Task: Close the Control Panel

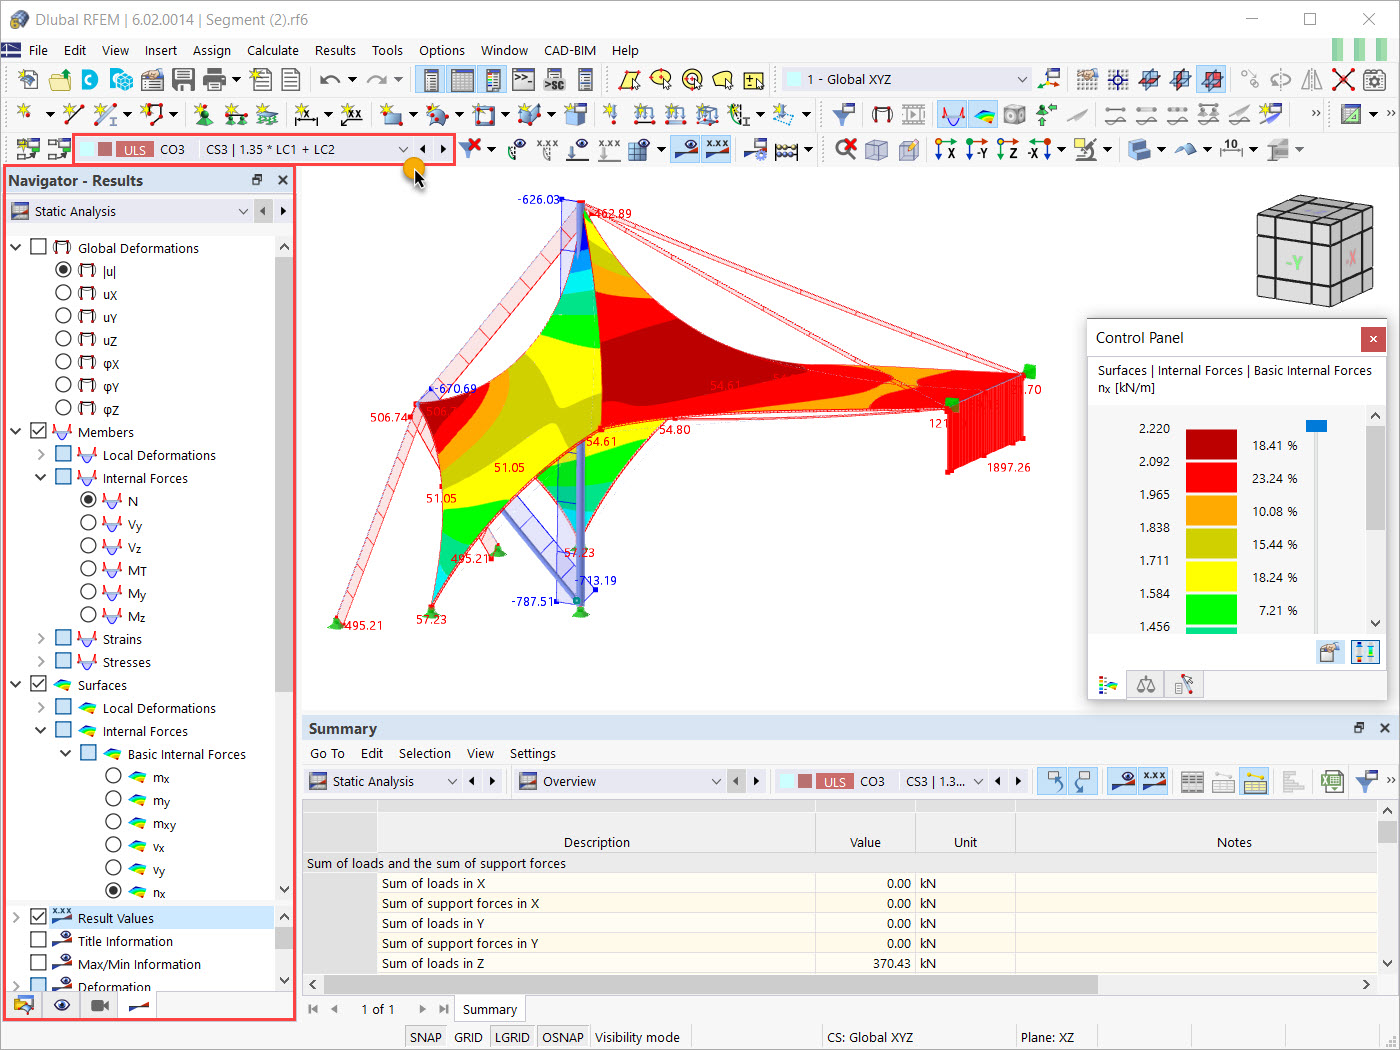Action: [1373, 339]
